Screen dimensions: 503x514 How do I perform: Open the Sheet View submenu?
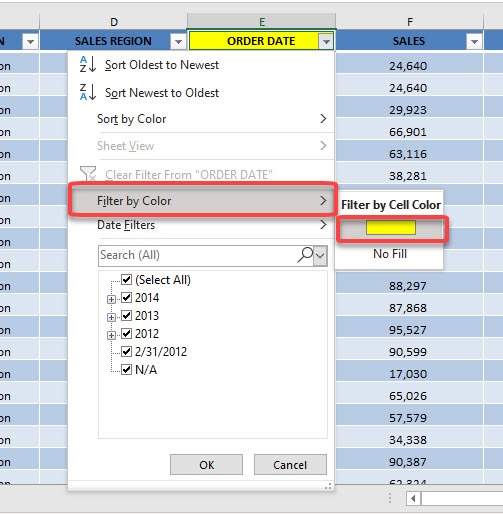coord(201,146)
